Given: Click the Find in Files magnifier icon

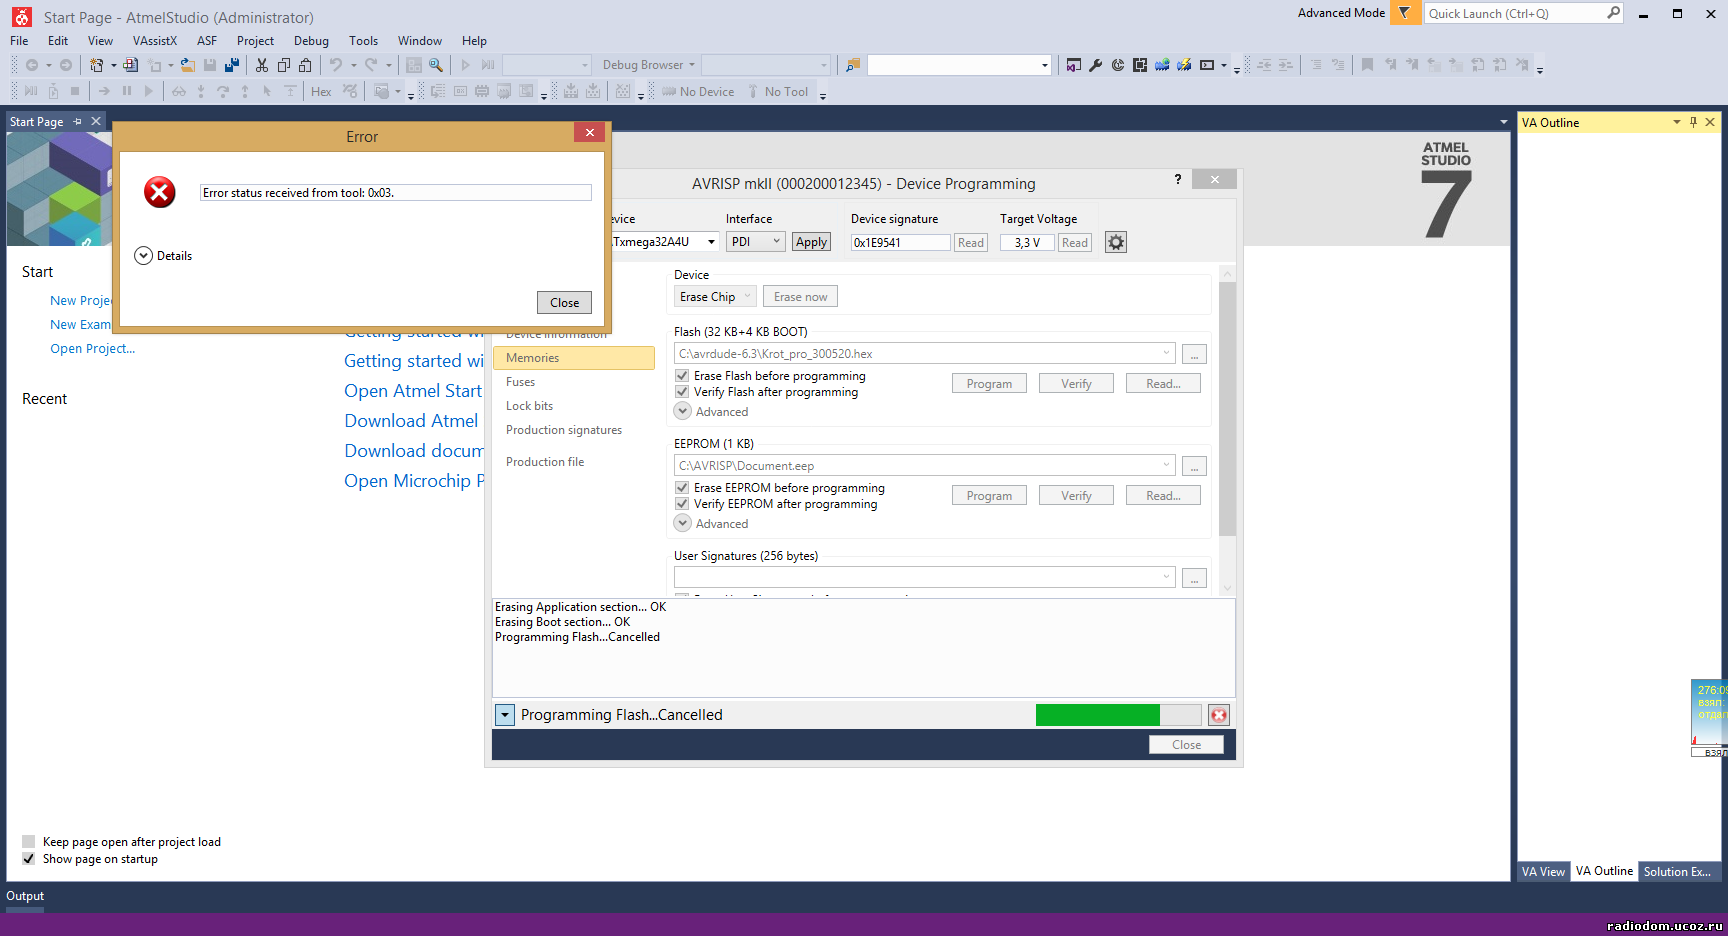Looking at the screenshot, I should [436, 65].
